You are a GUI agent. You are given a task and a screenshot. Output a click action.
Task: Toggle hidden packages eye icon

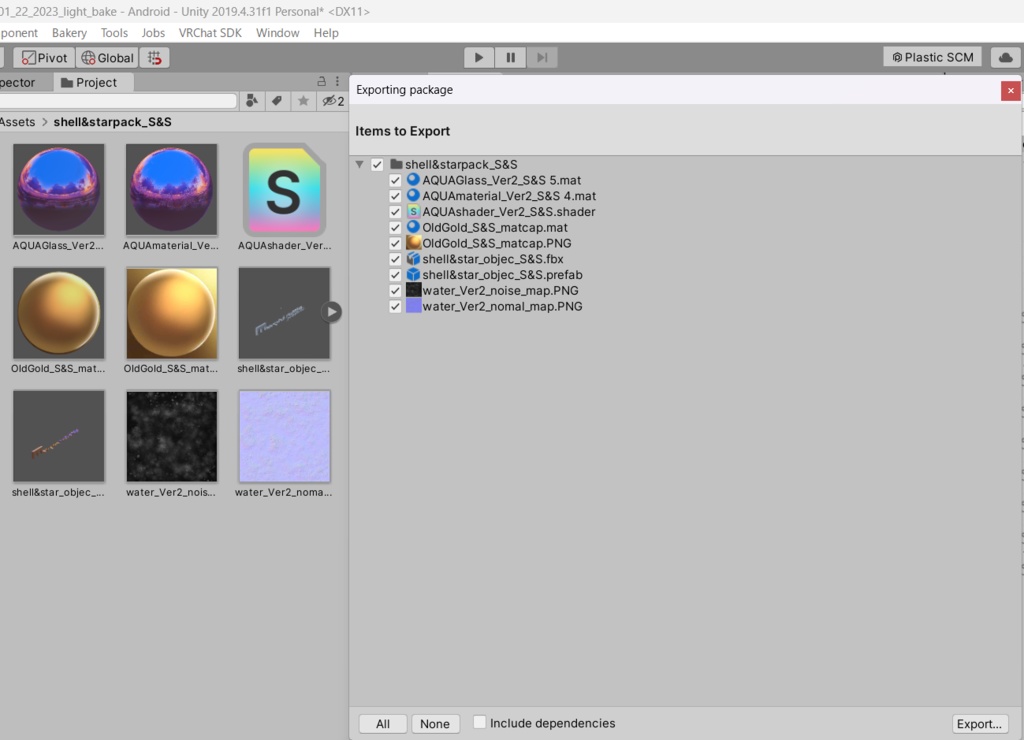(333, 101)
